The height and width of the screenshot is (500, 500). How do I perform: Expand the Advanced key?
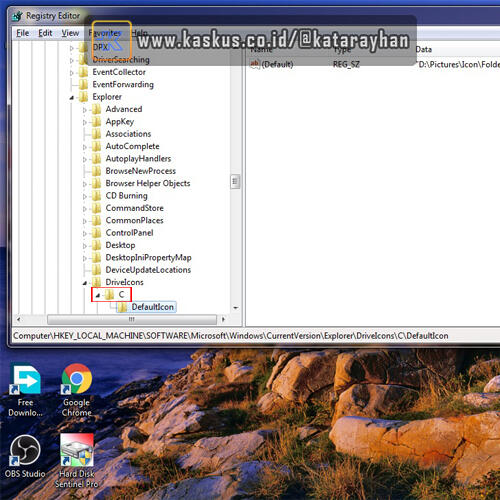pos(85,110)
